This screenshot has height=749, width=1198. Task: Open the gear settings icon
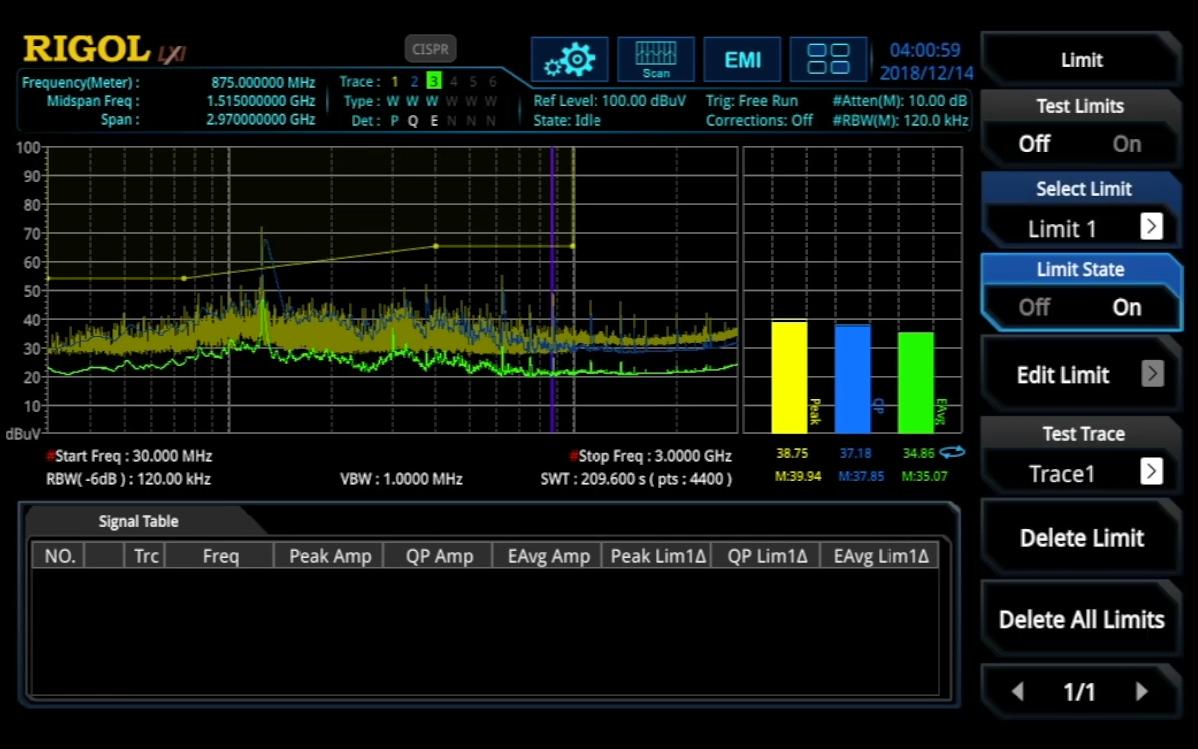pos(569,59)
